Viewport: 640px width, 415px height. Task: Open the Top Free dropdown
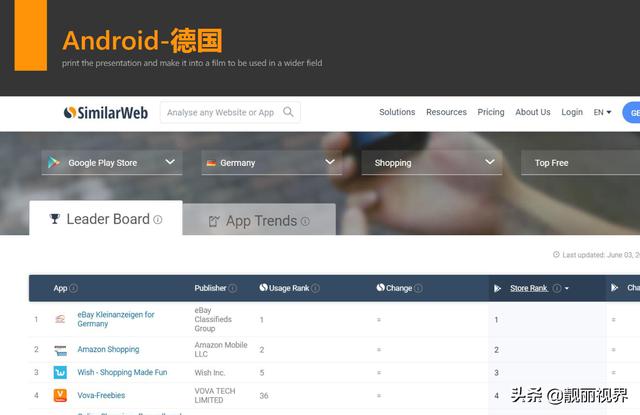click(580, 163)
